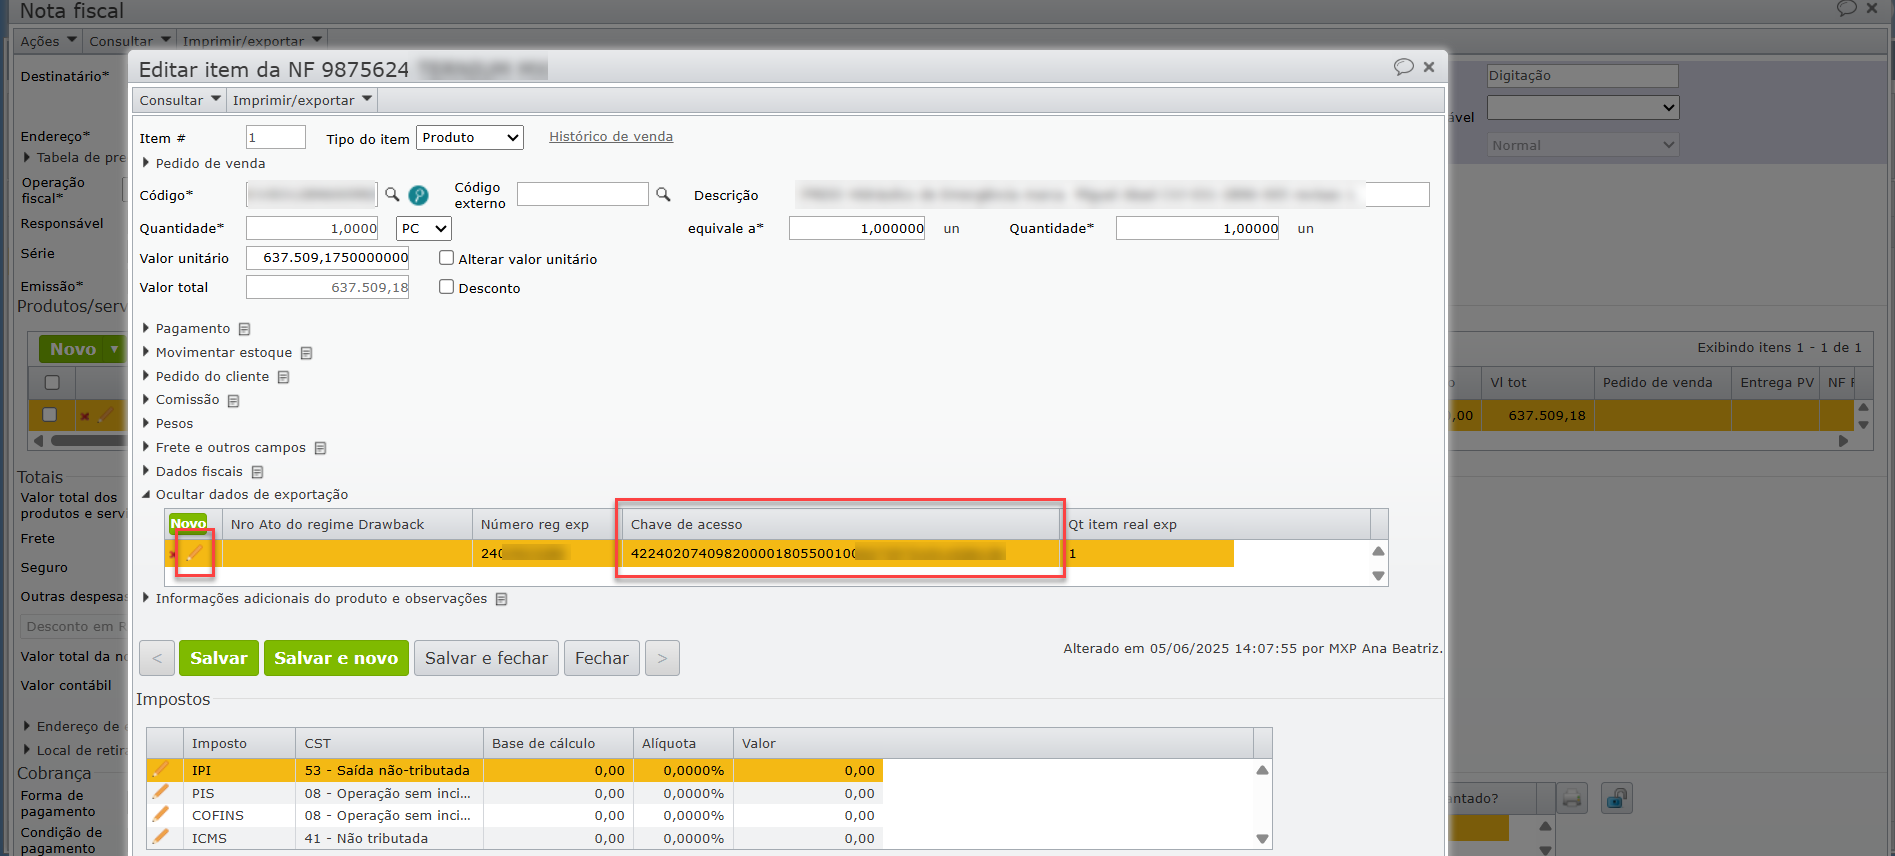Open Imprimir/exportar menu in Nota fiscal window

[x=252, y=41]
